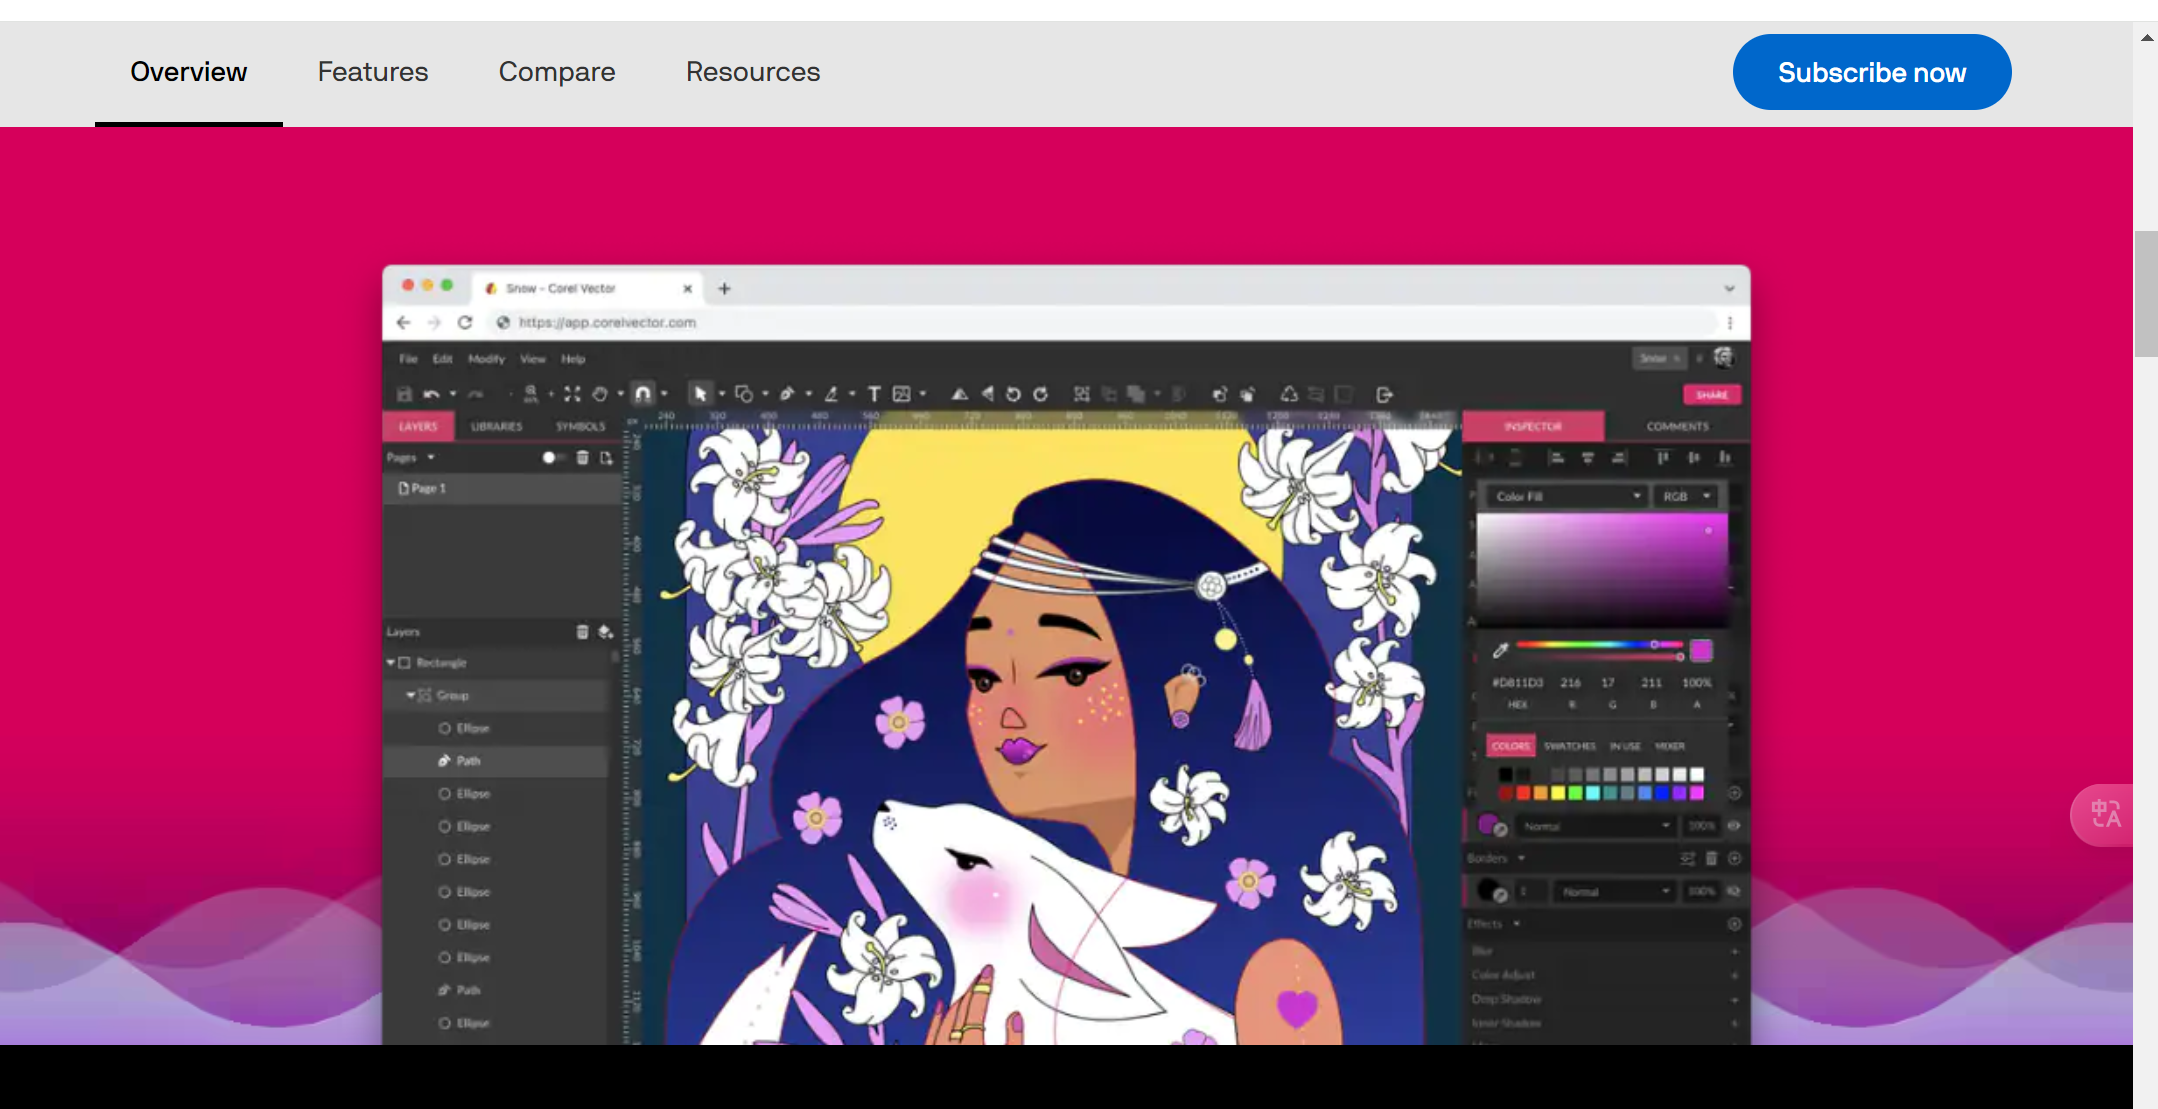
Task: Open the browser tab list chevron
Action: [1729, 288]
